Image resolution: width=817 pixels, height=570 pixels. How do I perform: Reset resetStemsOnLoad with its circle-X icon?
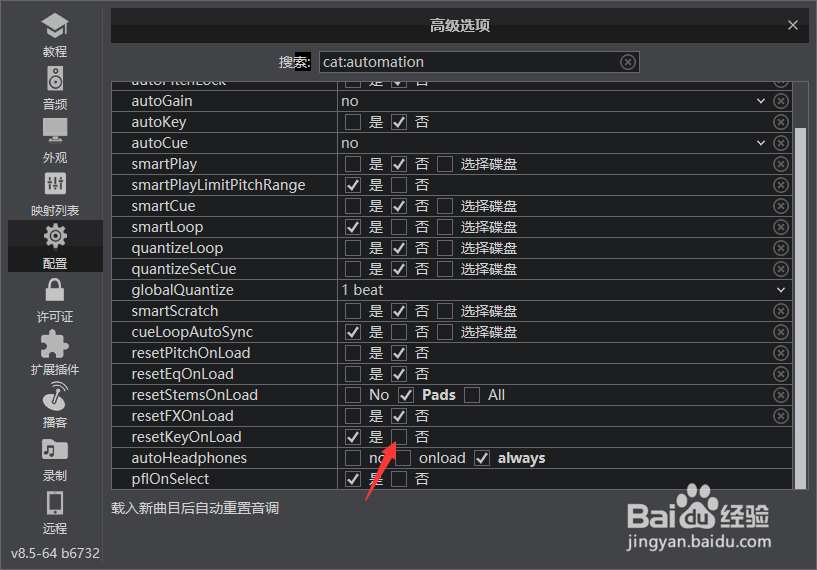[x=781, y=395]
